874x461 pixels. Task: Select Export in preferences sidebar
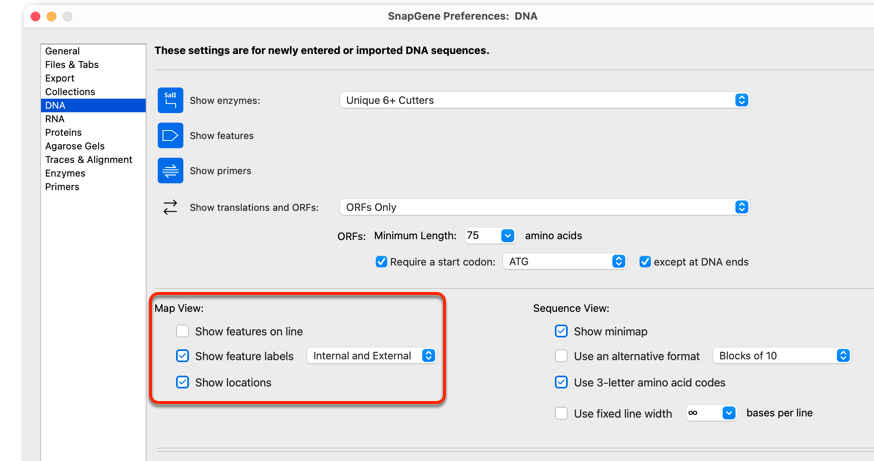[93, 78]
